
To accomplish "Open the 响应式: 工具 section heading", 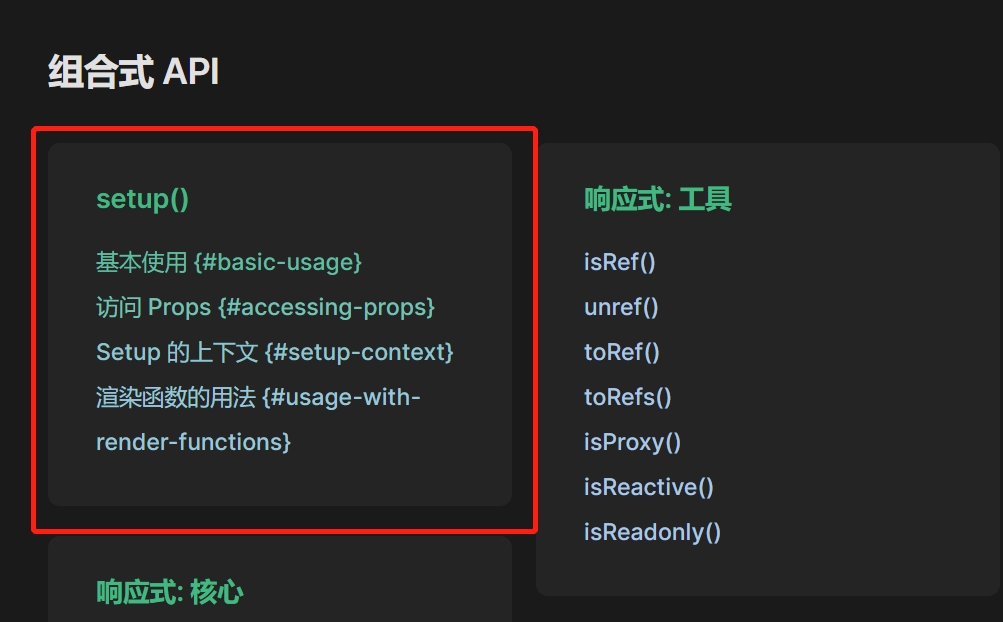I will [x=658, y=199].
